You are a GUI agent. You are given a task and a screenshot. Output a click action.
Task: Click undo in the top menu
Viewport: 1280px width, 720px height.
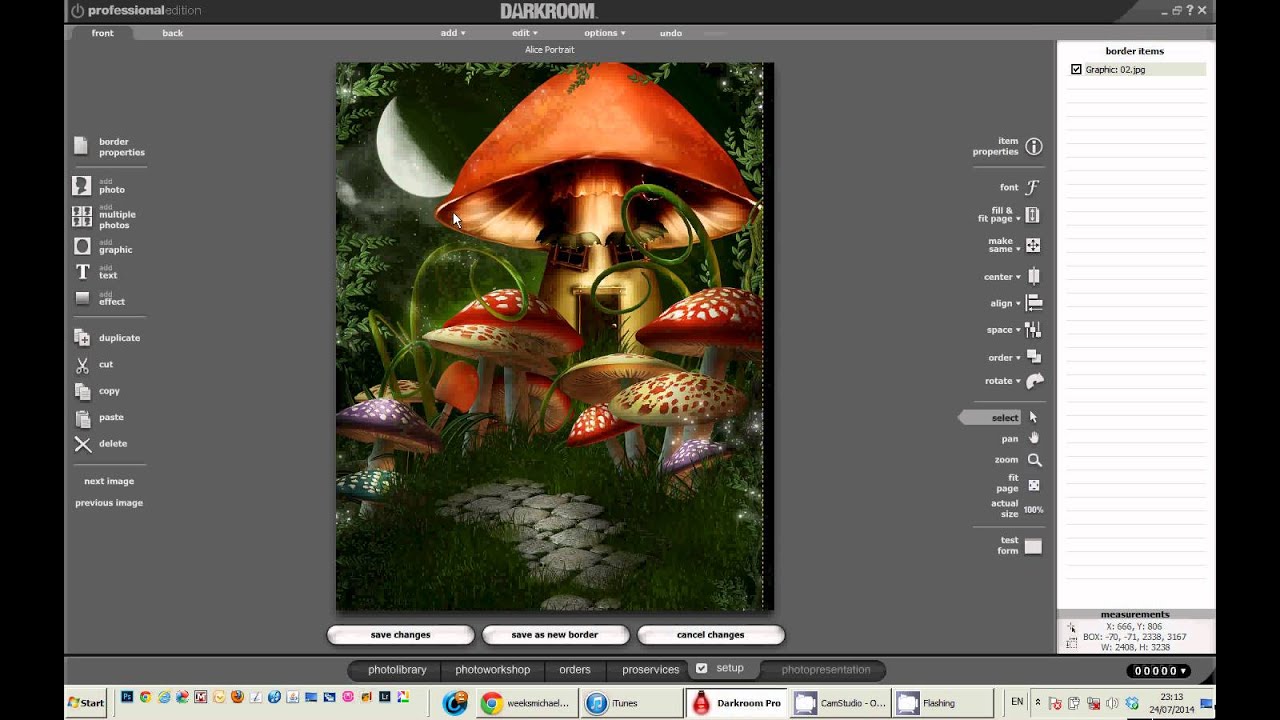pos(671,33)
